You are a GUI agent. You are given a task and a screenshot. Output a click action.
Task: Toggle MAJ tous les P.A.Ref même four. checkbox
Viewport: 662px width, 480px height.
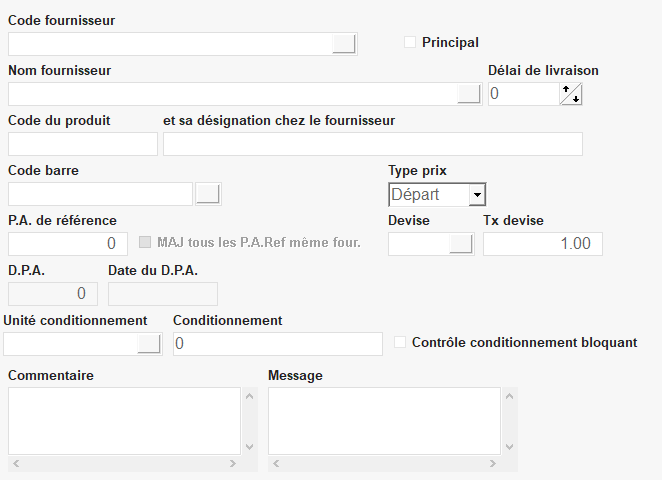145,242
